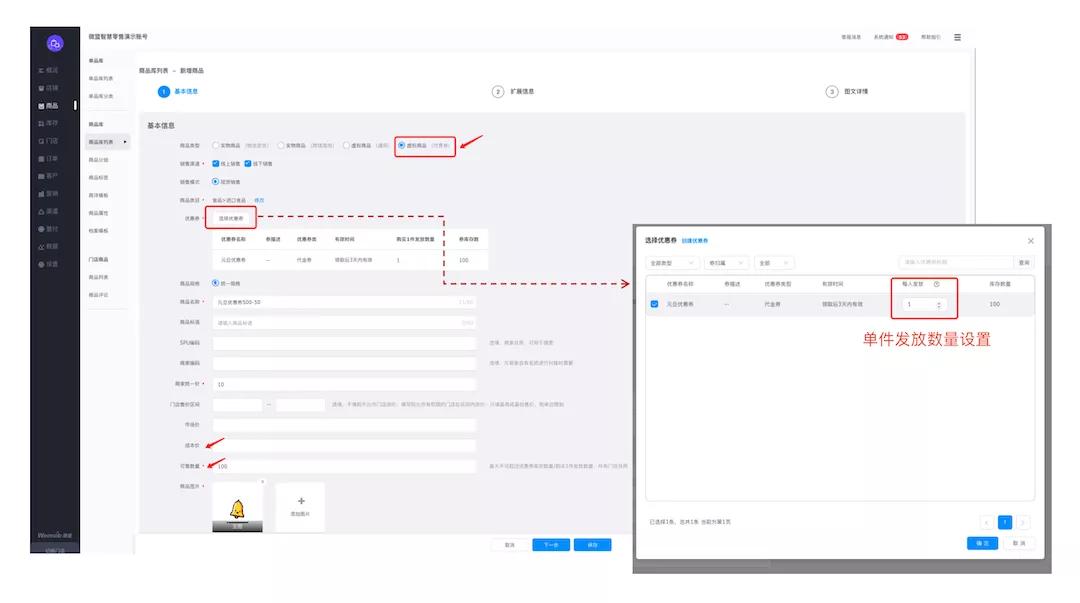1080x603 pixels.
Task: Go to step 2 扩展信息 tab
Action: [x=513, y=92]
